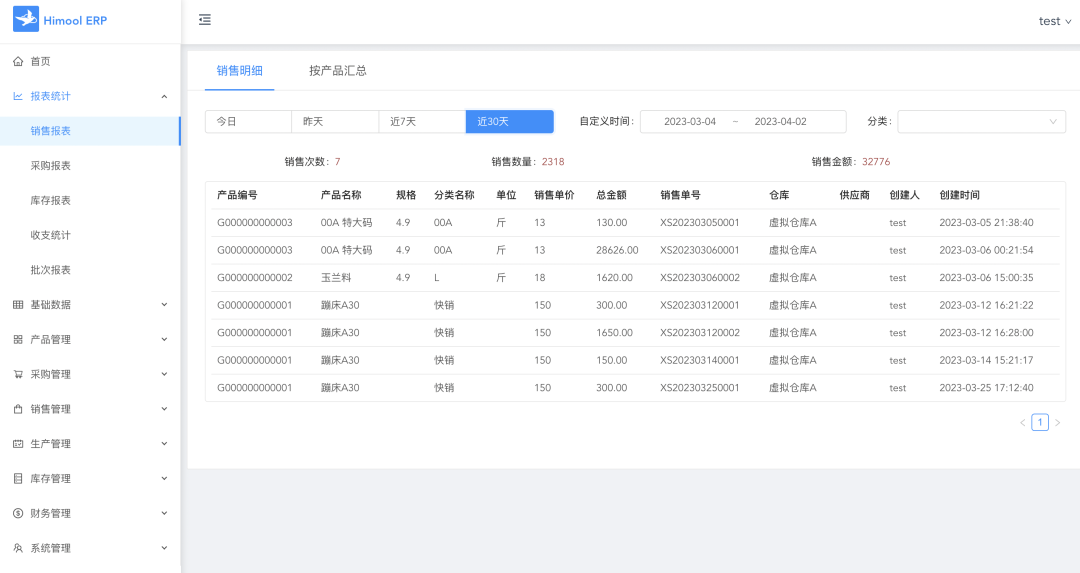The image size is (1080, 573).
Task: Select the 昨天 time range option
Action: tap(334, 122)
